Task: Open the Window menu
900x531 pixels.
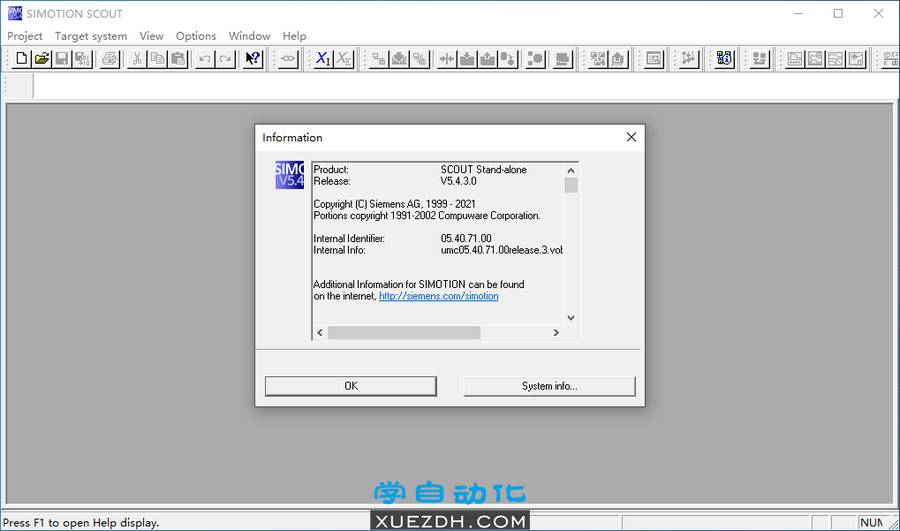Action: pos(249,36)
